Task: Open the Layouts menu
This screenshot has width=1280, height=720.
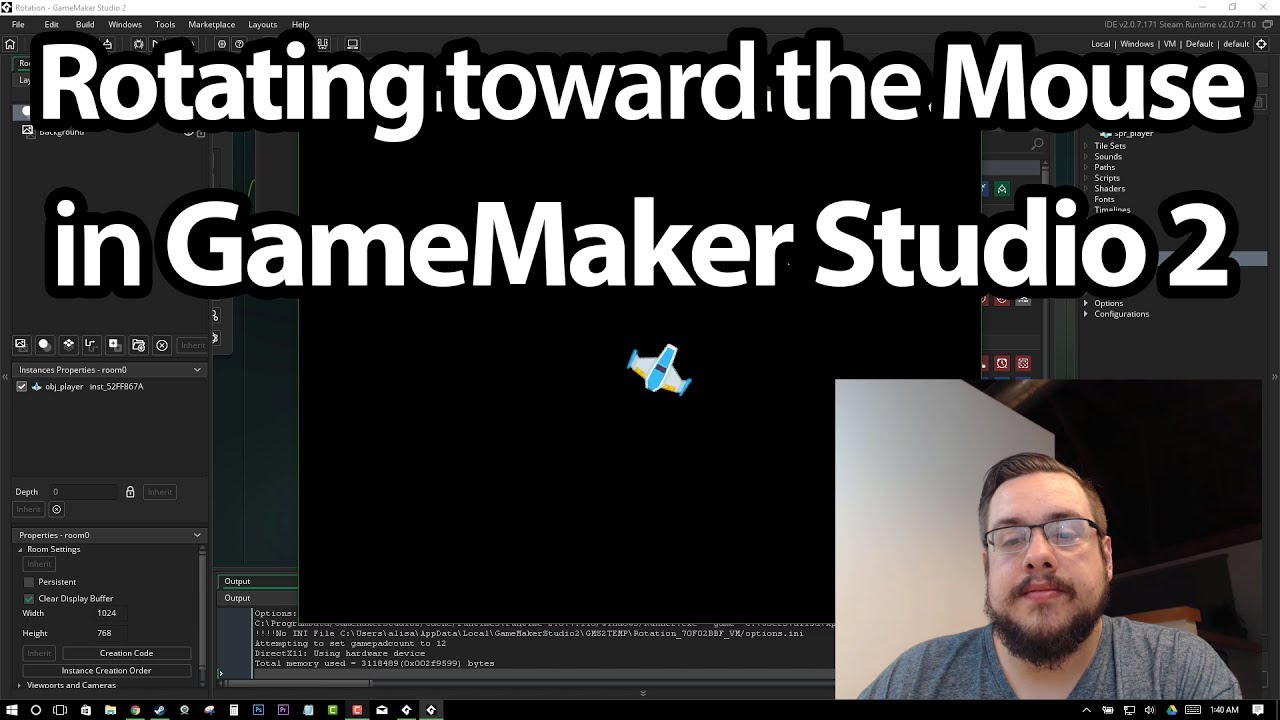Action: 263,24
